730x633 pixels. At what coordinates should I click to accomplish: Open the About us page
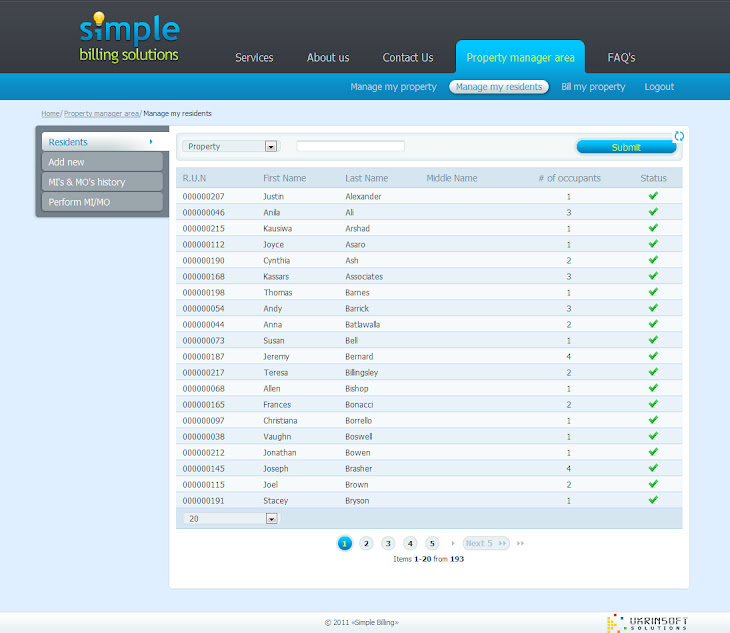(x=328, y=58)
